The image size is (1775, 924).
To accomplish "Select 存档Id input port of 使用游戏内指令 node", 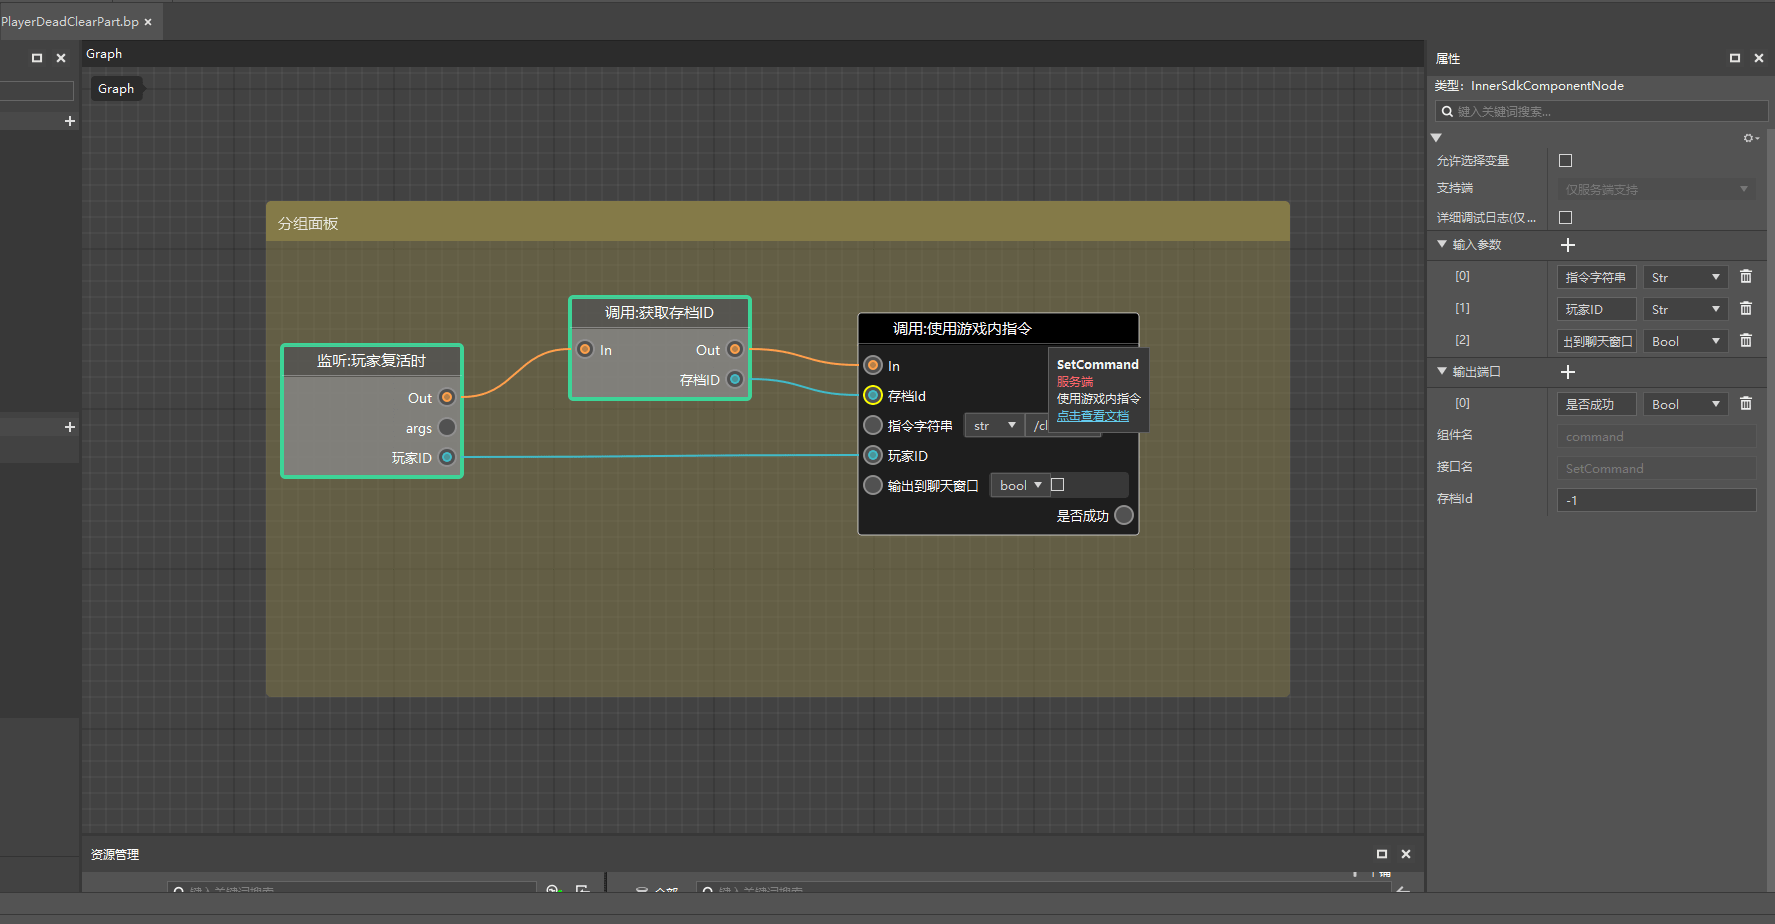I will [x=873, y=395].
